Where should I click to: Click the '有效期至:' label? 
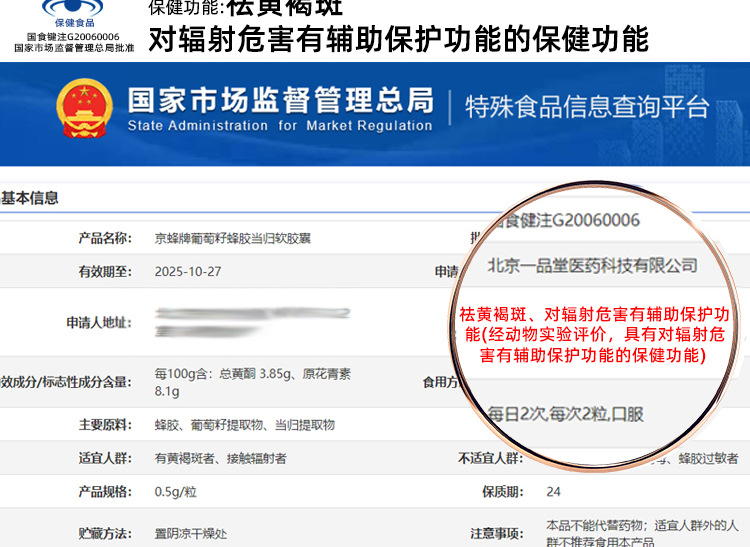(105, 272)
